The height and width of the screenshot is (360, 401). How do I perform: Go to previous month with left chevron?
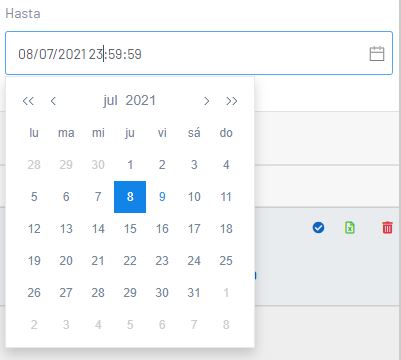click(x=53, y=101)
